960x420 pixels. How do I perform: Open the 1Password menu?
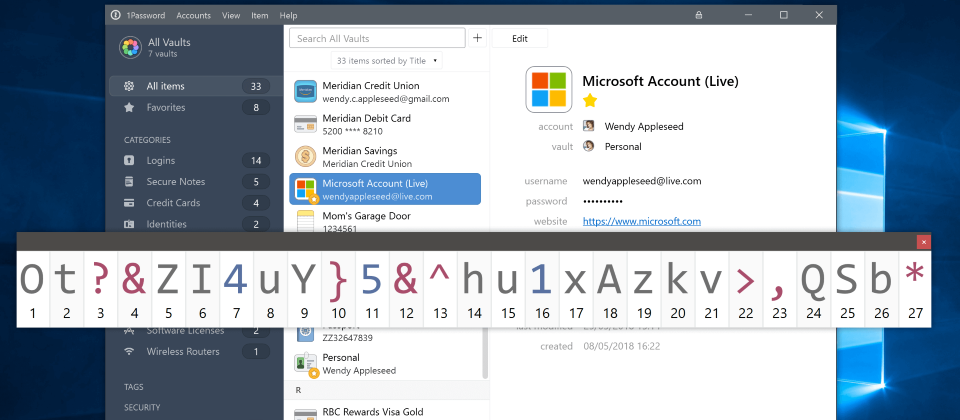145,15
